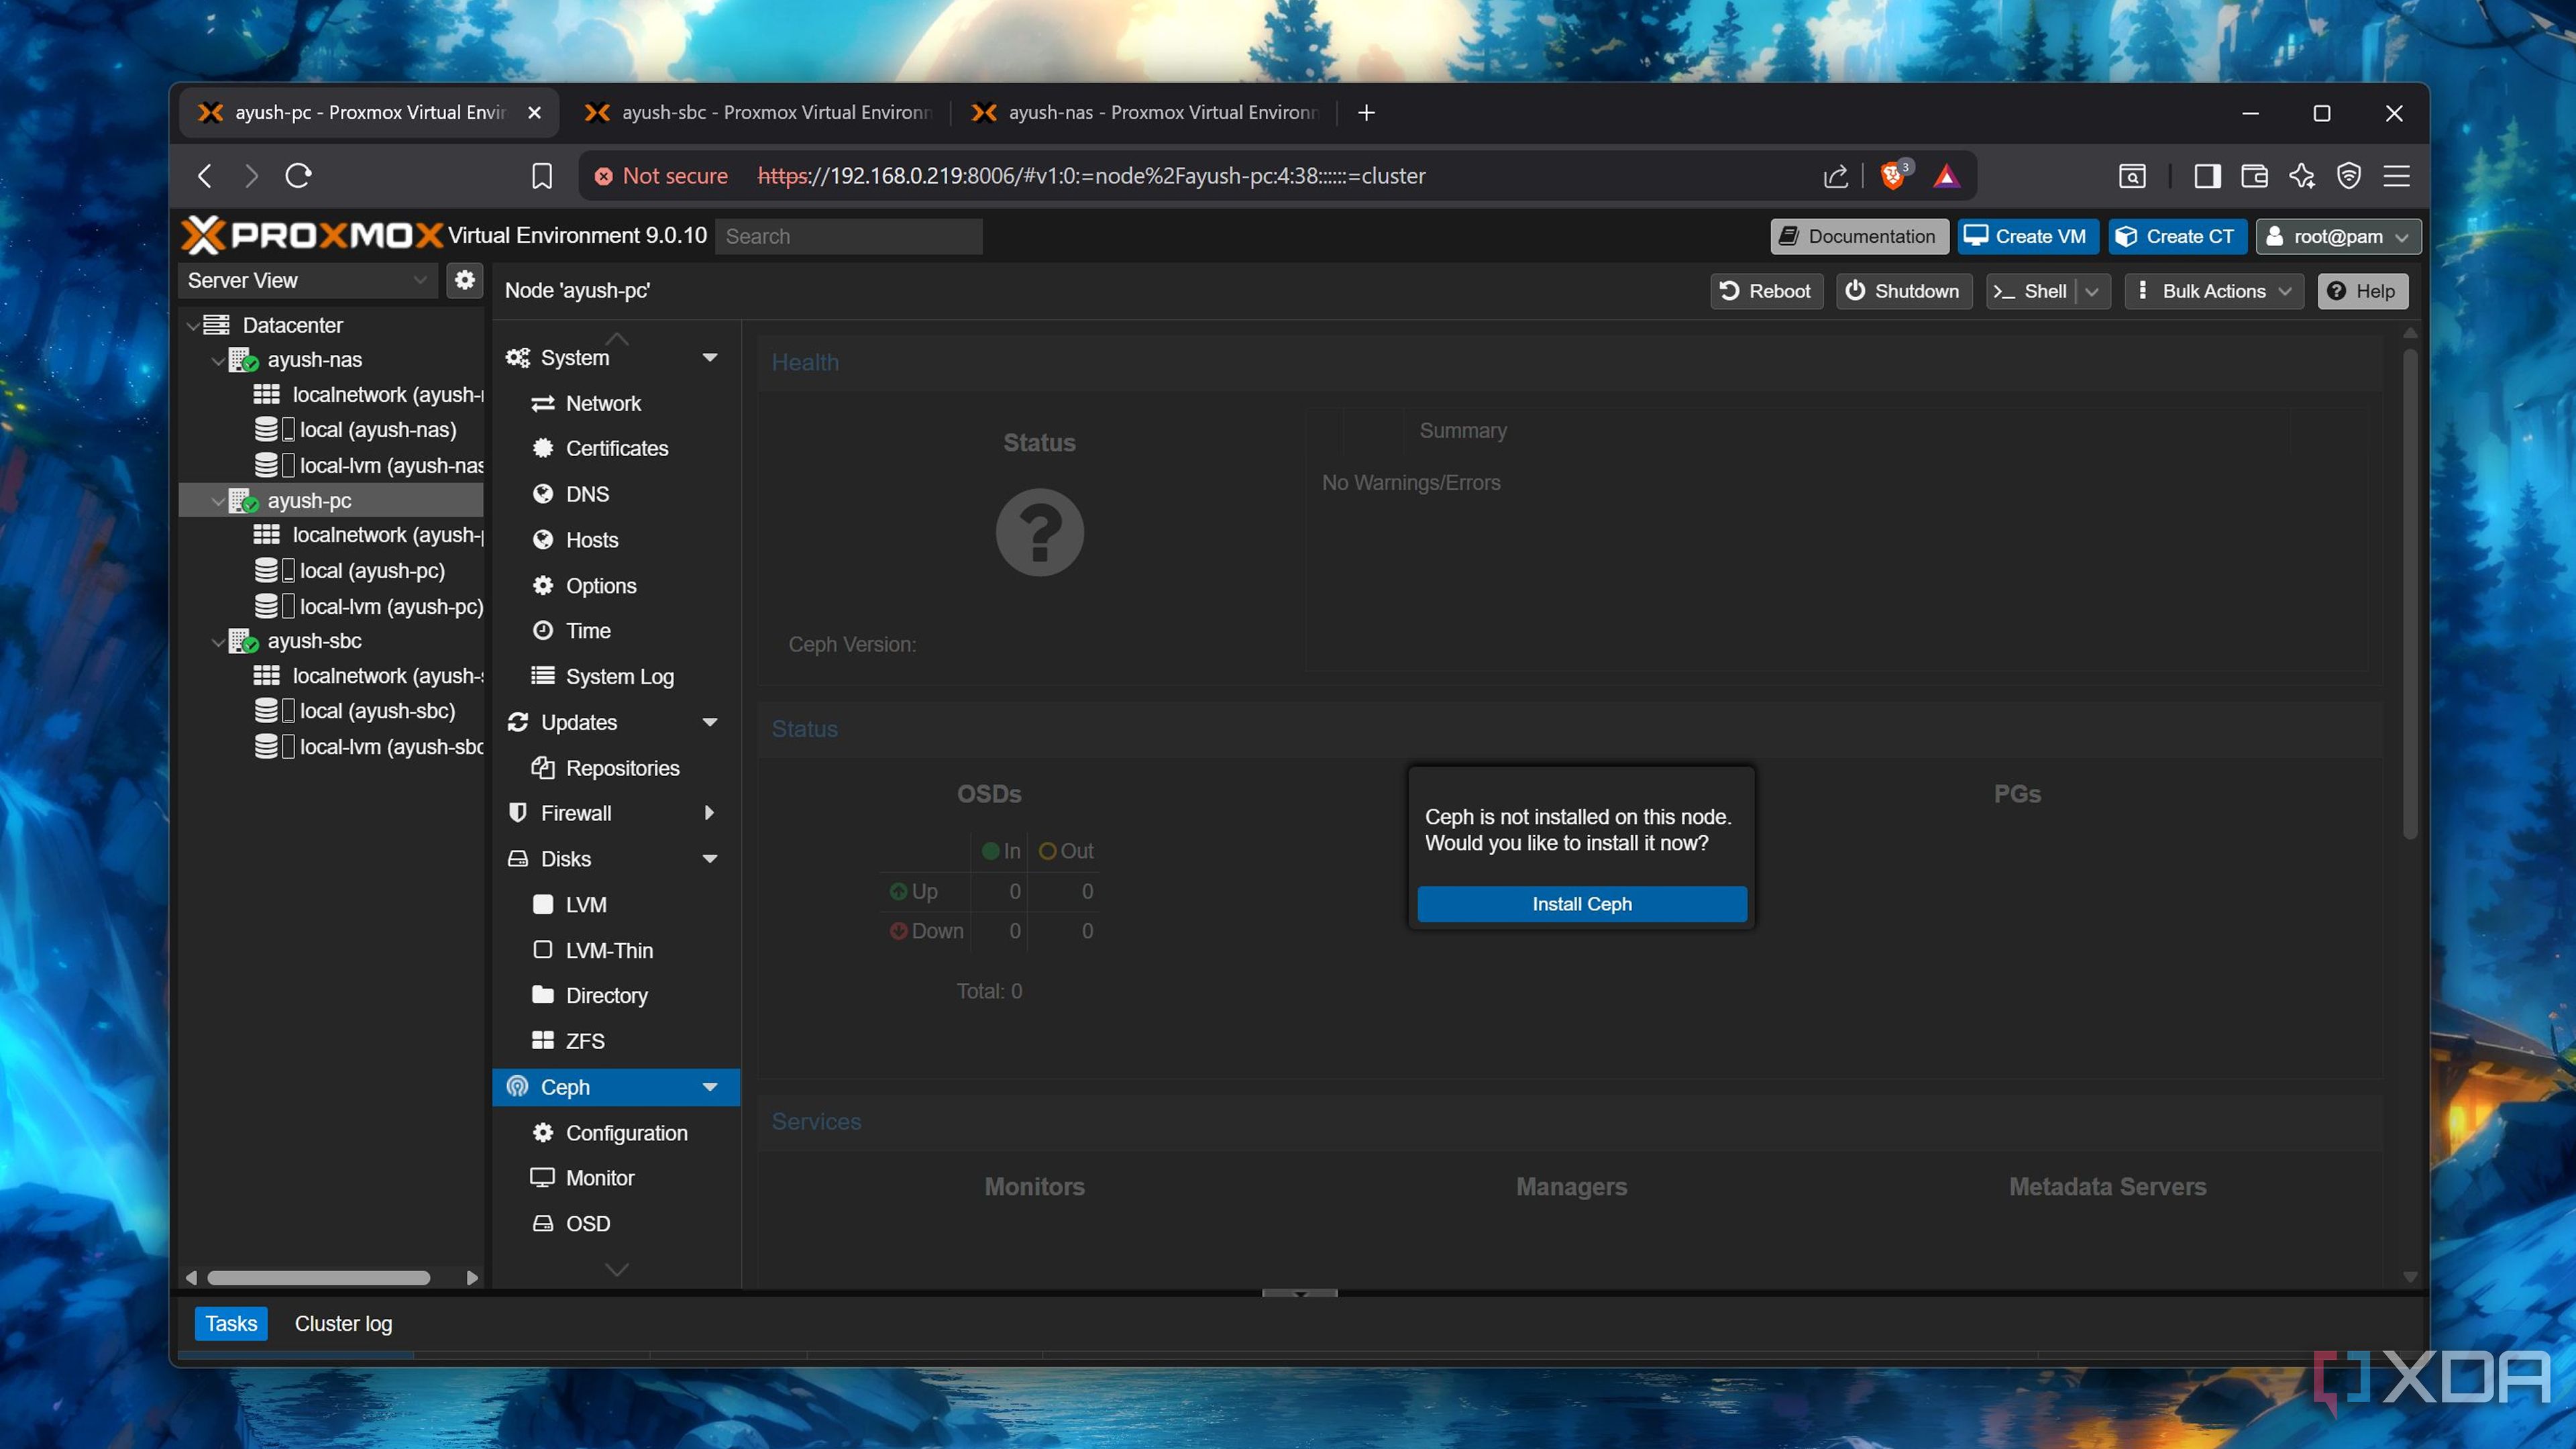Click the resource tree horizontal scrollbar
This screenshot has height=1449, width=2576.
pos(319,1278)
